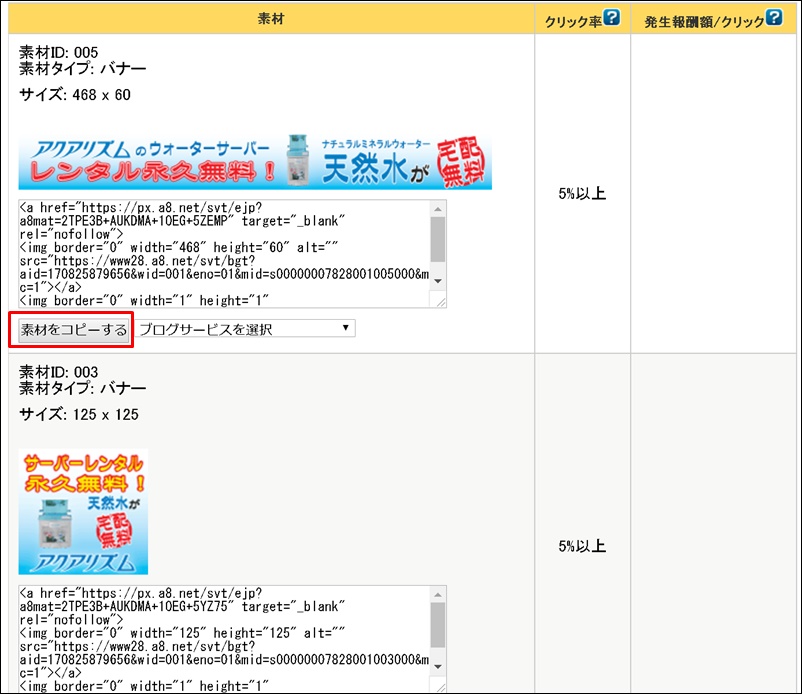Click the 468 x 60 アクアリズム banner image
The image size is (802, 694).
255,162
